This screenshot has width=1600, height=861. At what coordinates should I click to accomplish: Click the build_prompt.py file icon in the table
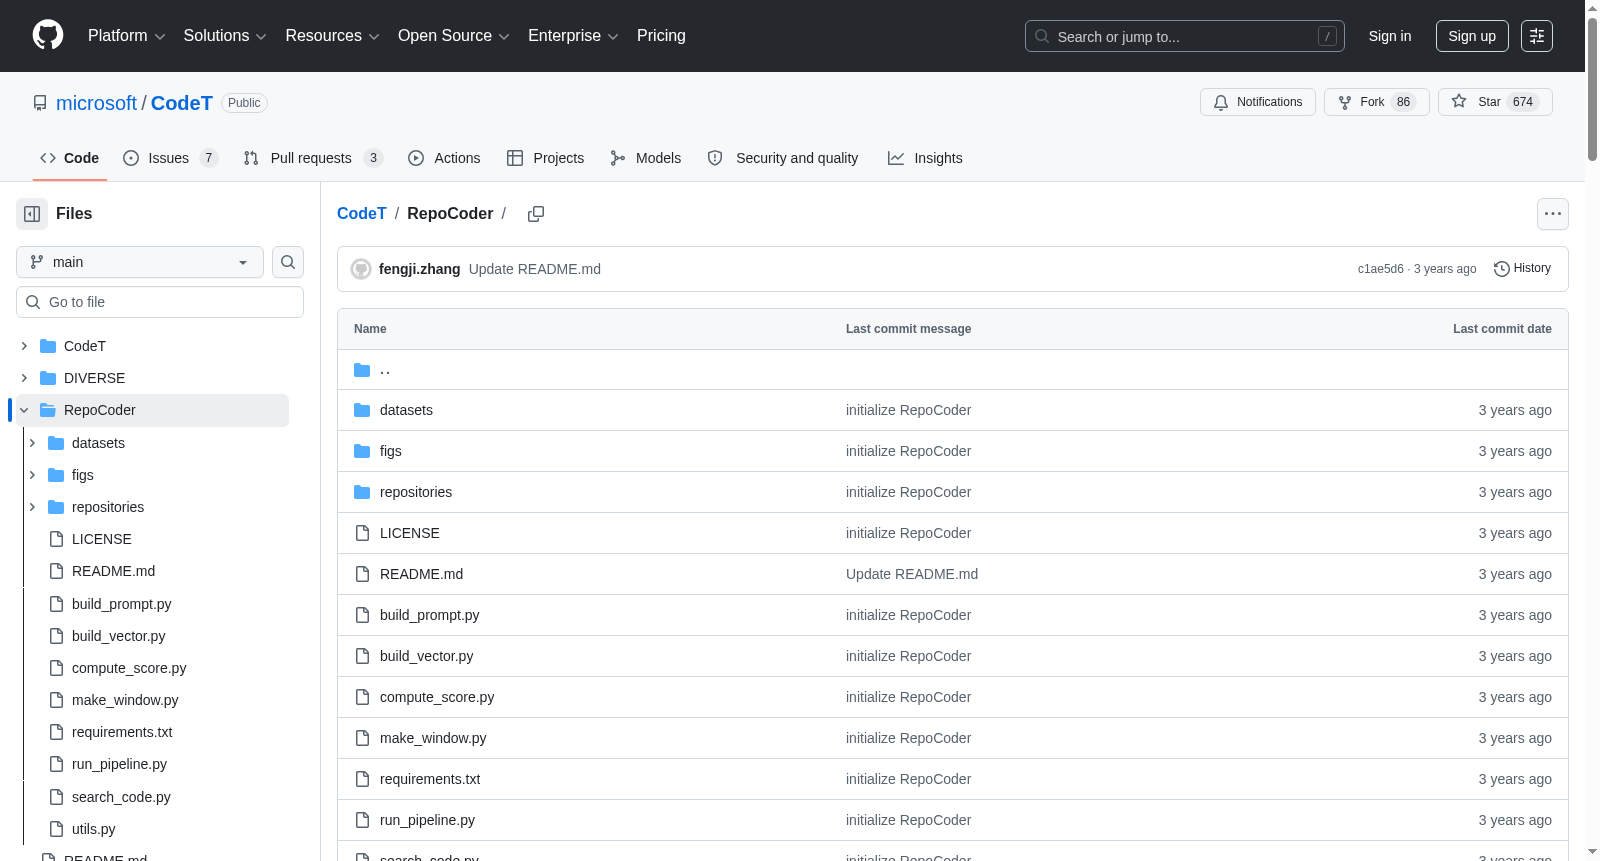pos(362,615)
